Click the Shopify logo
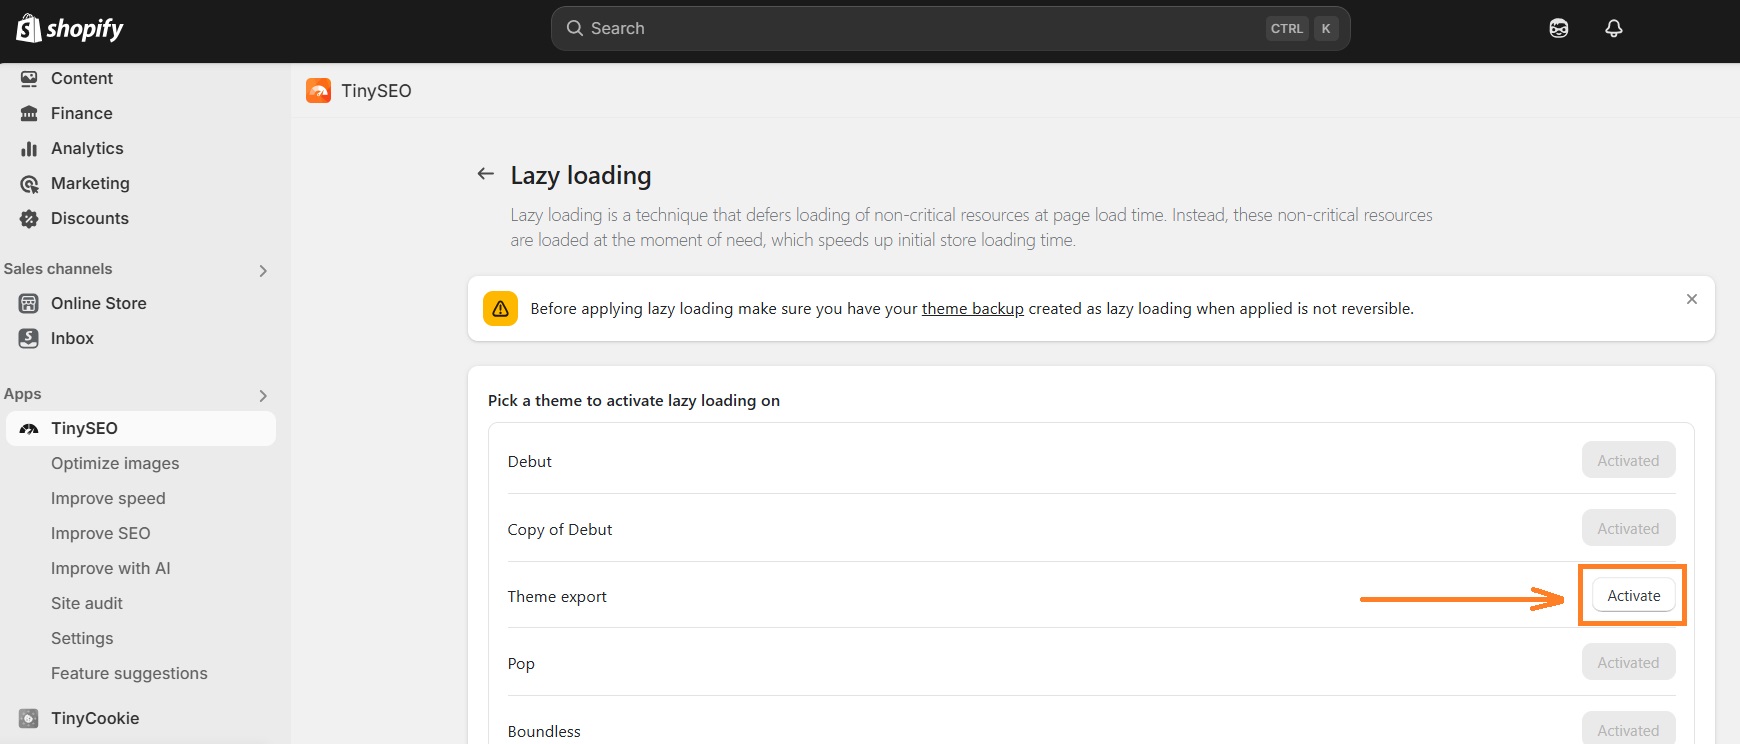Viewport: 1740px width, 744px height. (x=70, y=28)
